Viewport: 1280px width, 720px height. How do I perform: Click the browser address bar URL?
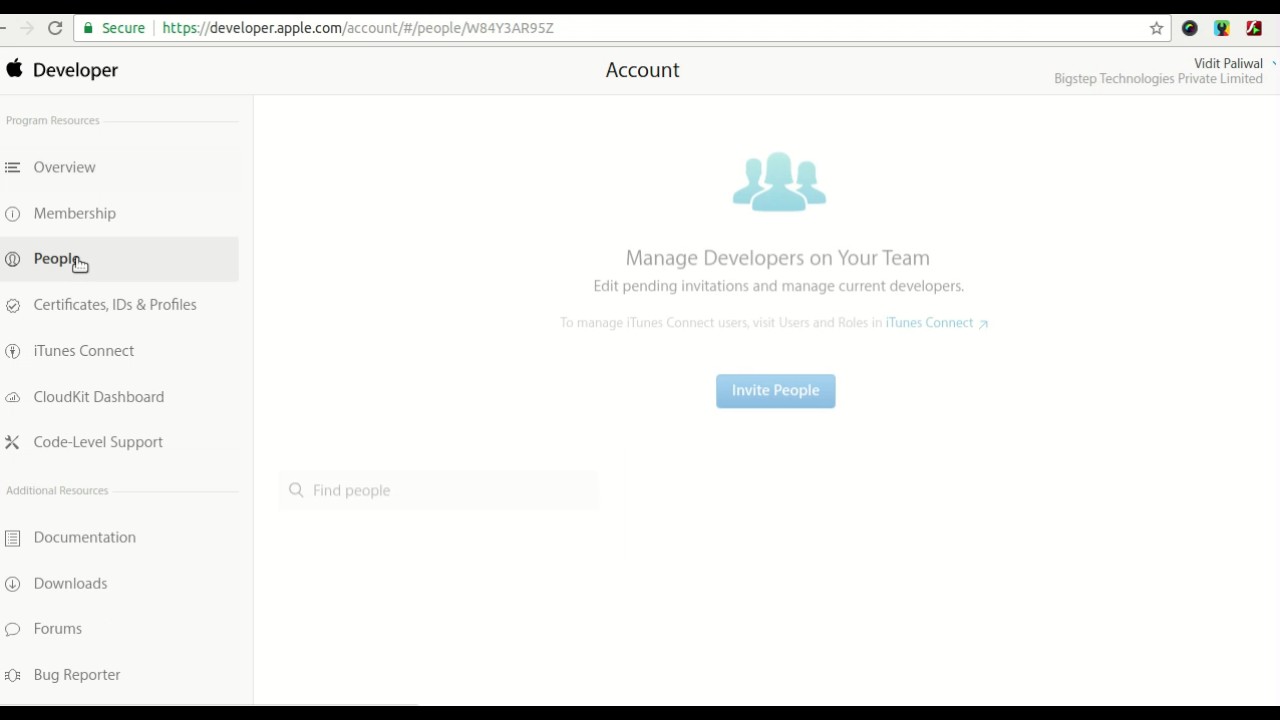(358, 28)
